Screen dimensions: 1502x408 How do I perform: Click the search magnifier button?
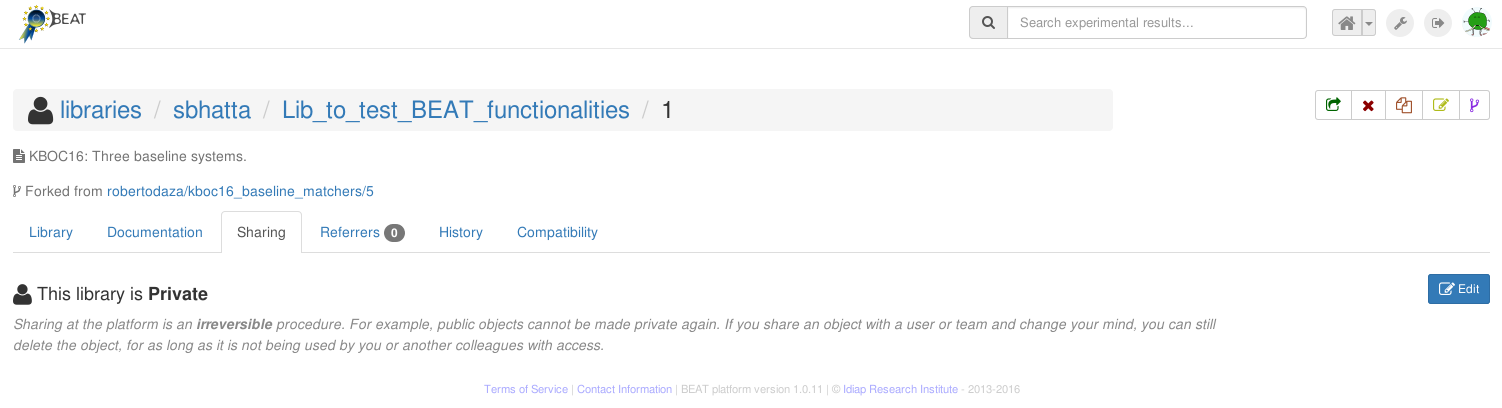[988, 23]
